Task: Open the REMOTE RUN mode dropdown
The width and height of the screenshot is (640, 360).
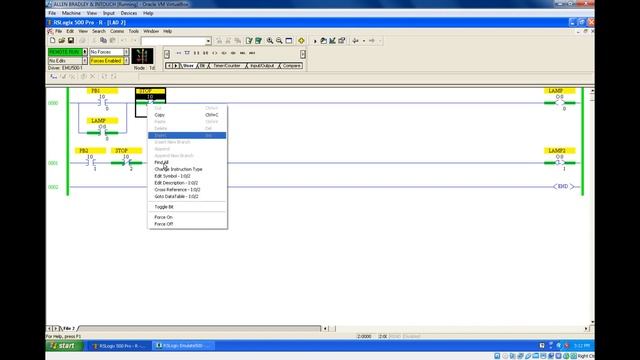Action: tap(84, 52)
